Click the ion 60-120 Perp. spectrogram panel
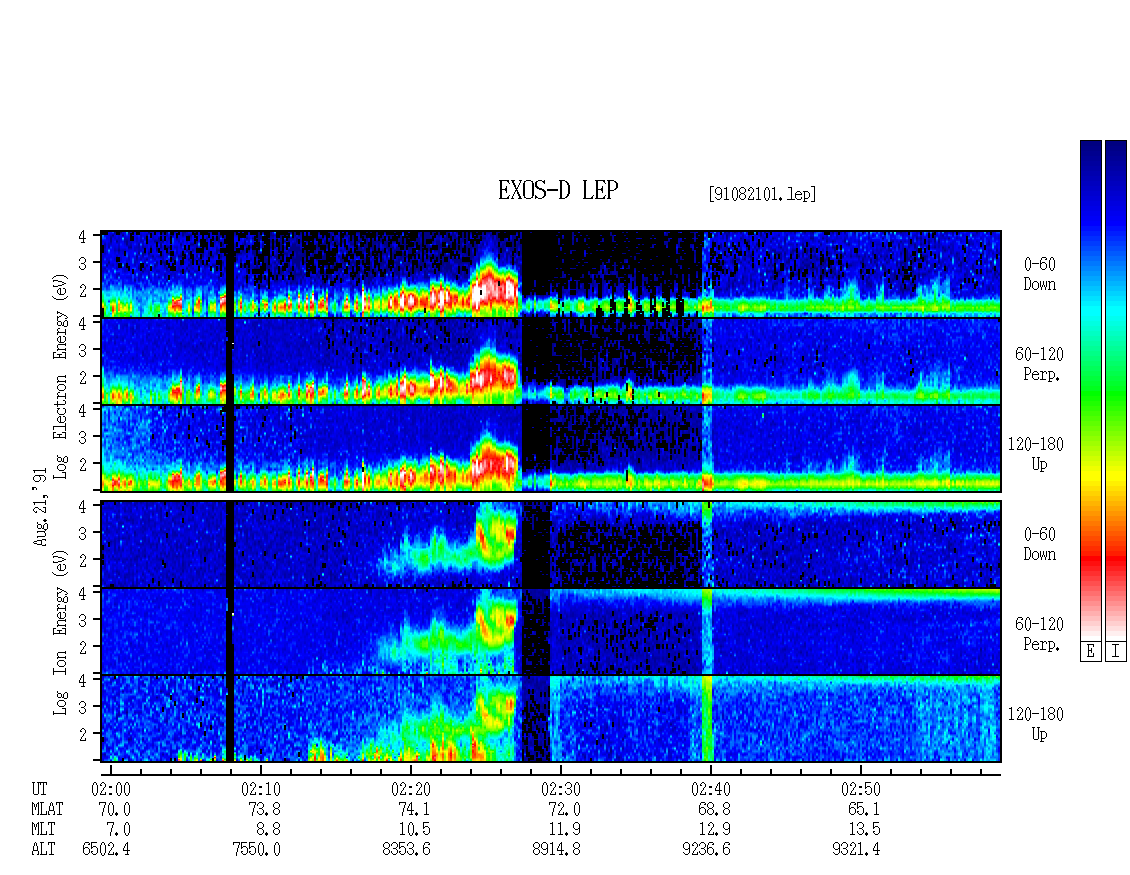Screen dimensions: 1130x875 (x=551, y=631)
